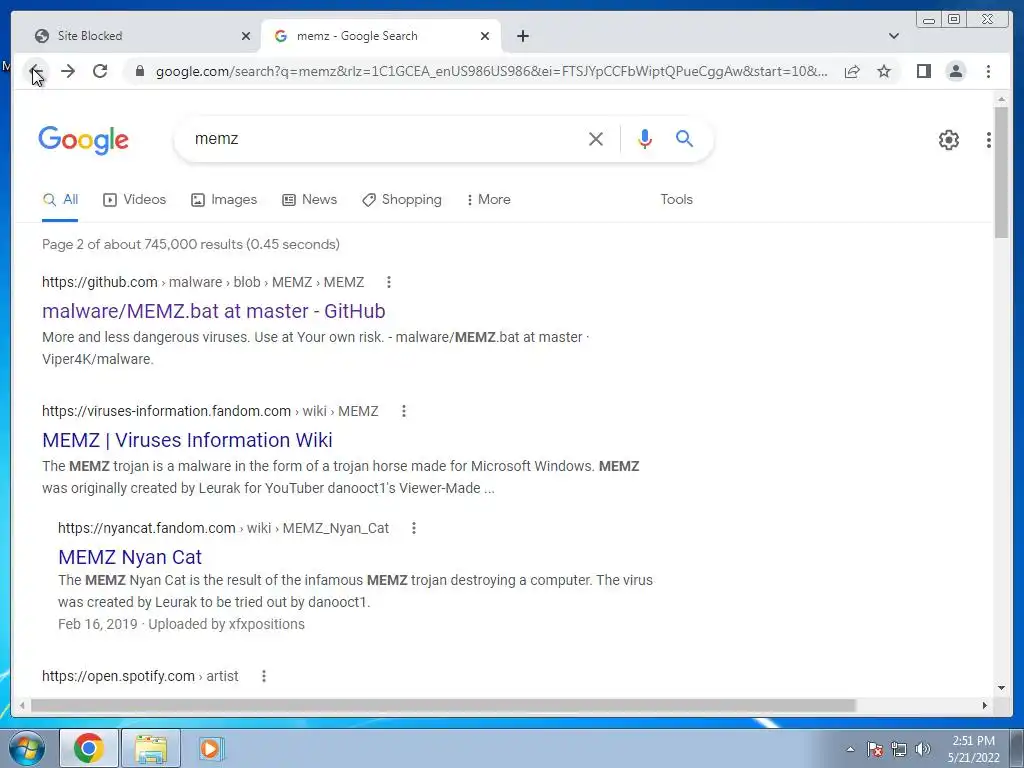
Task: Click the open.spotify.com URL breadcrumb
Action: tap(140, 676)
